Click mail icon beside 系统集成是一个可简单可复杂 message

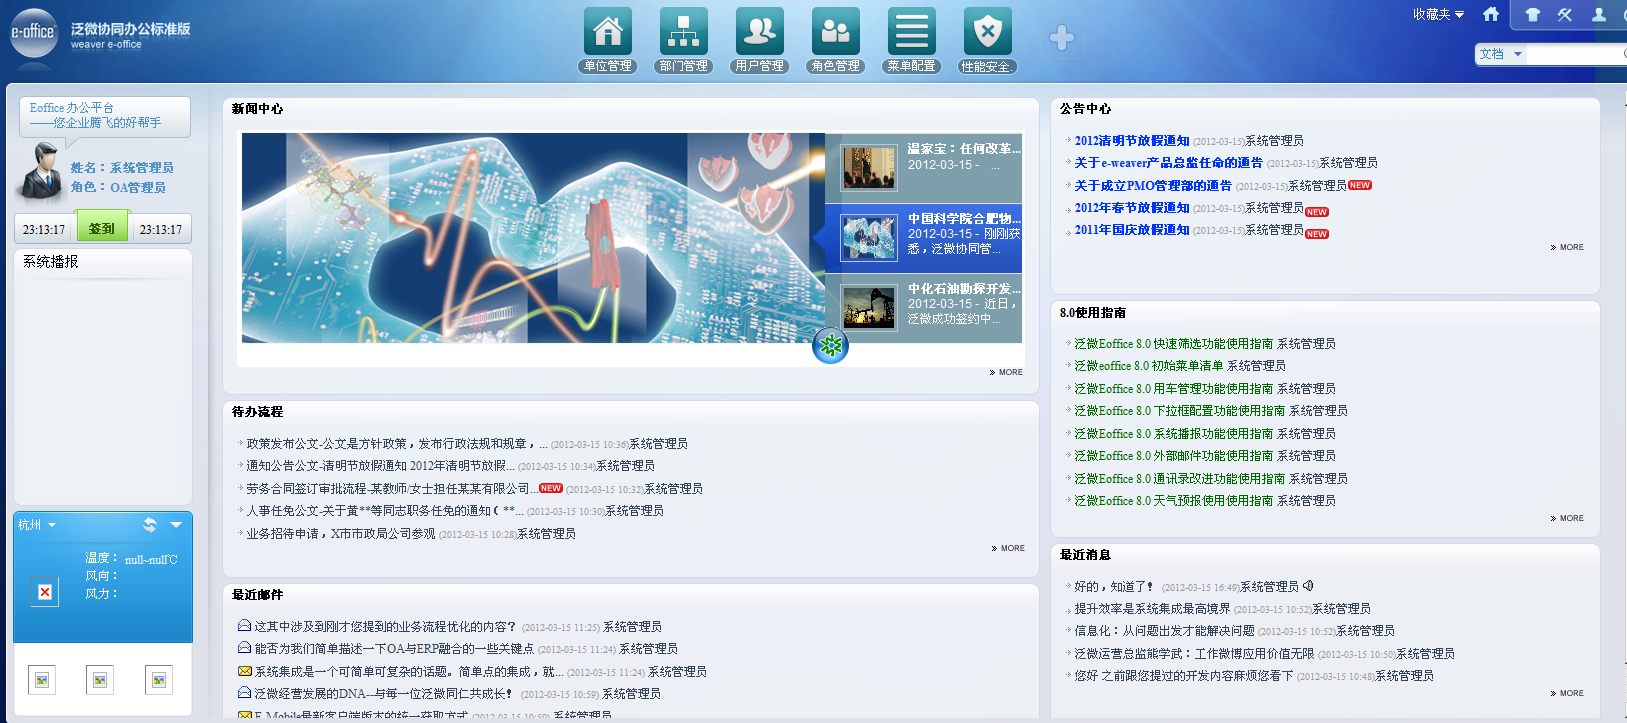244,671
